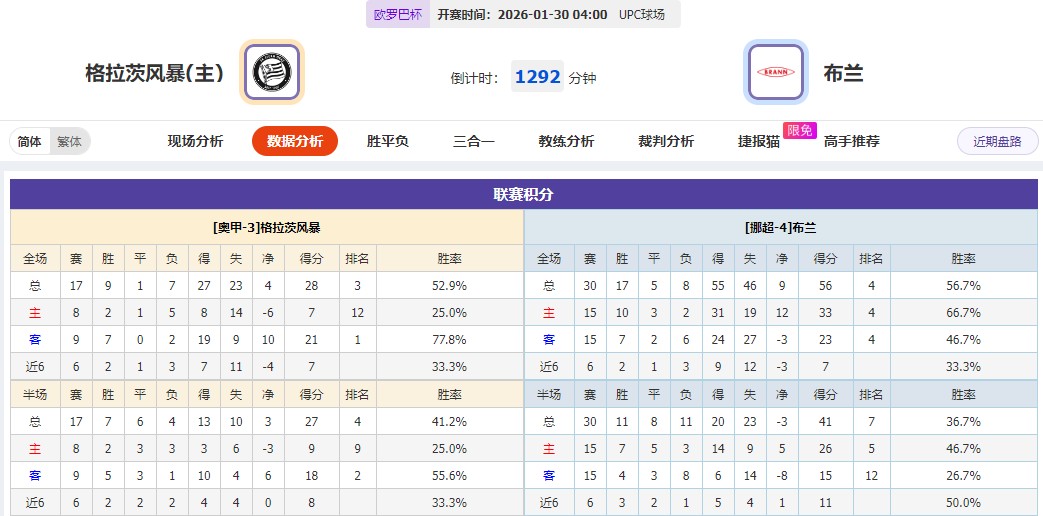
Task: Click 得分 value 56 in Brann total row
Action: [825, 286]
